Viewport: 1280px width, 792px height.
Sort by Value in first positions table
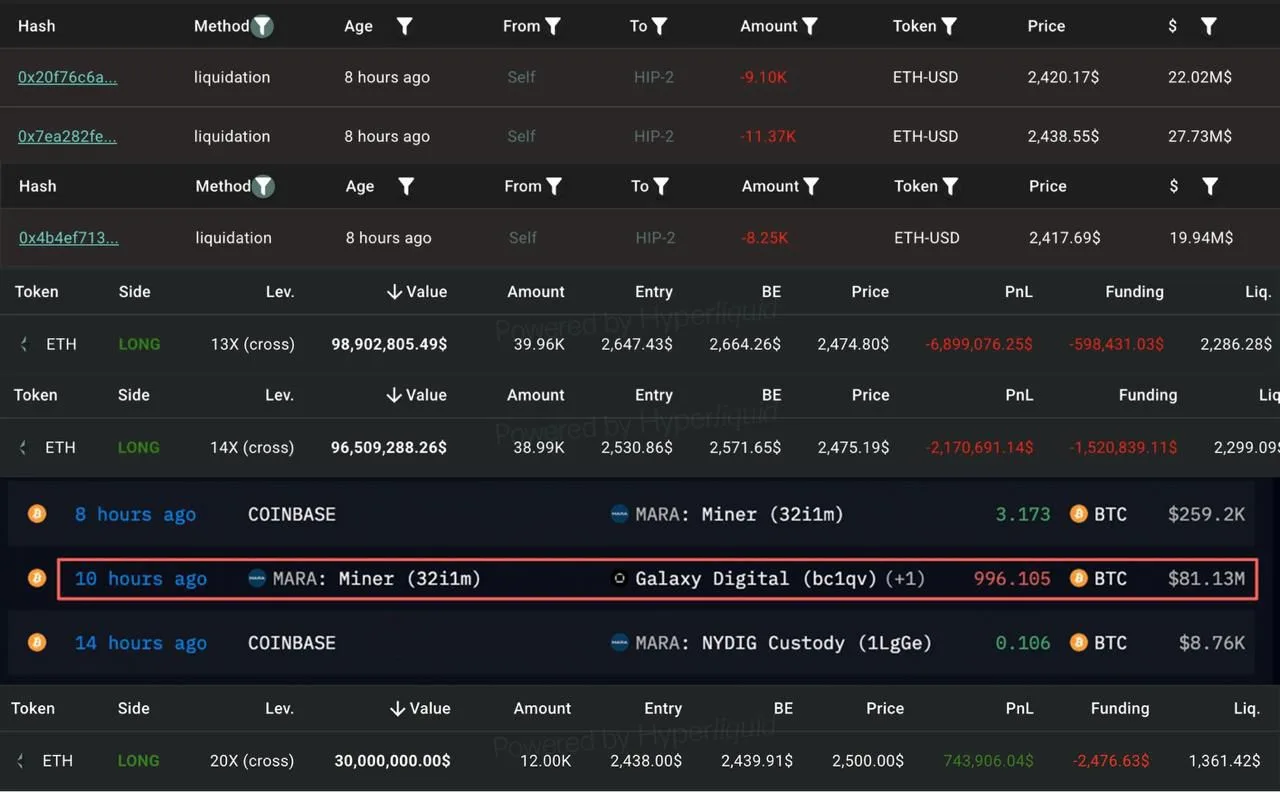[416, 291]
